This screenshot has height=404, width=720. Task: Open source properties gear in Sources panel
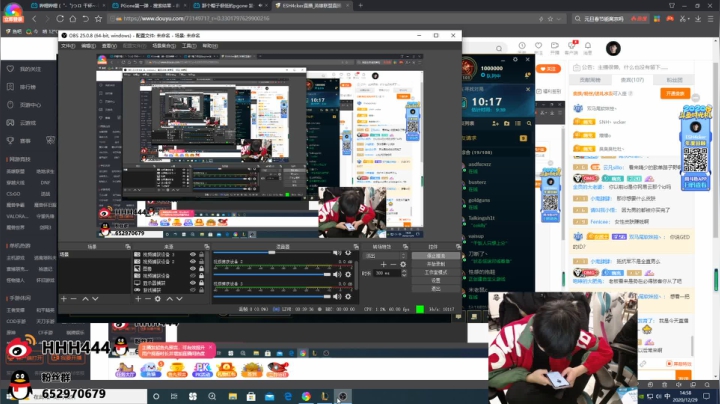pos(158,299)
